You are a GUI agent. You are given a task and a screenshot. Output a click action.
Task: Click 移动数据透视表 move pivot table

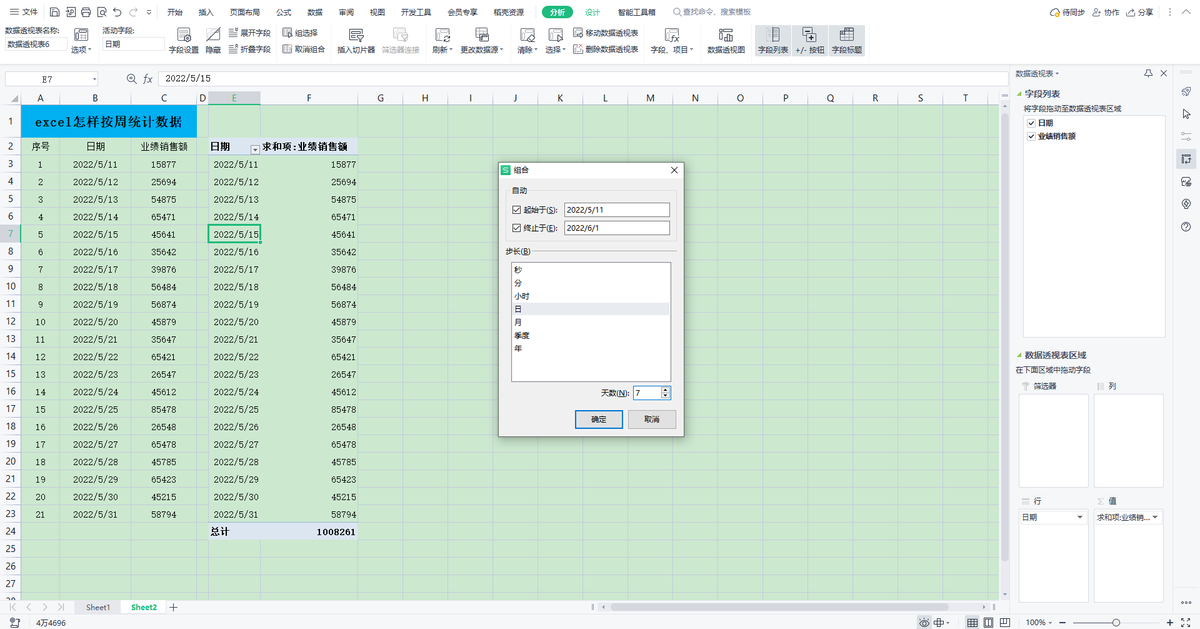tap(605, 33)
